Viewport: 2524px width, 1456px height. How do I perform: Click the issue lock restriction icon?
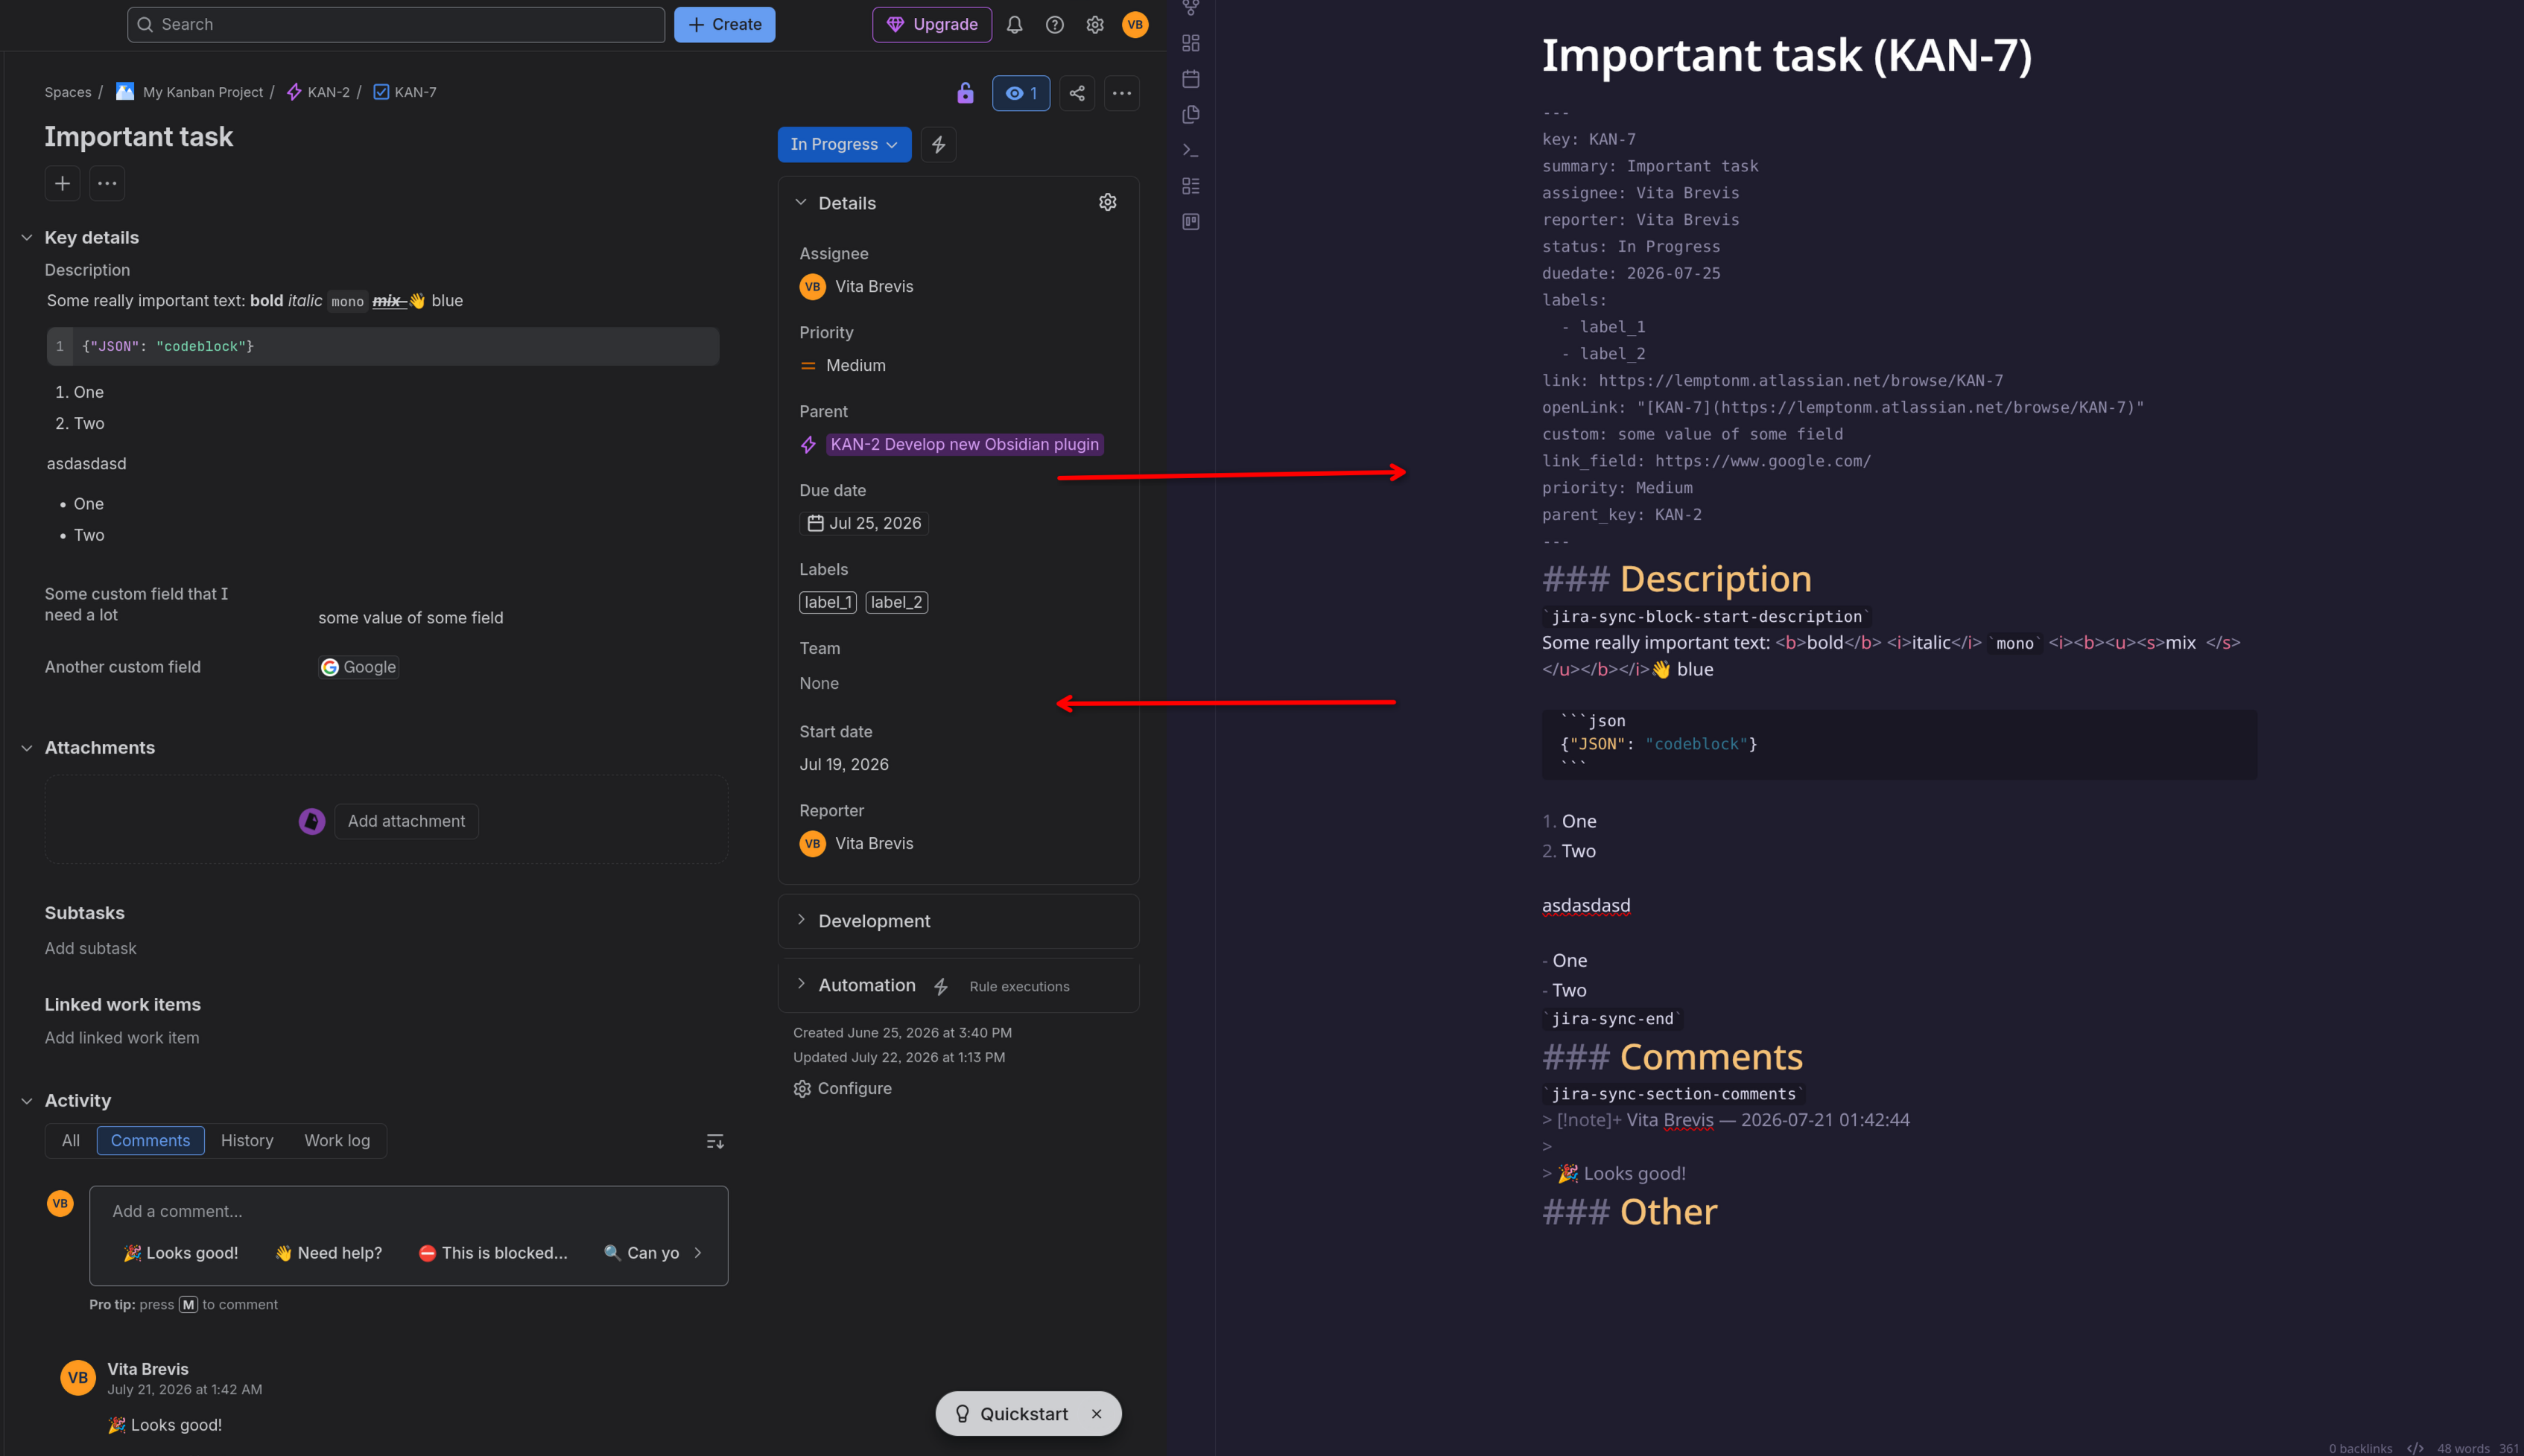965,93
